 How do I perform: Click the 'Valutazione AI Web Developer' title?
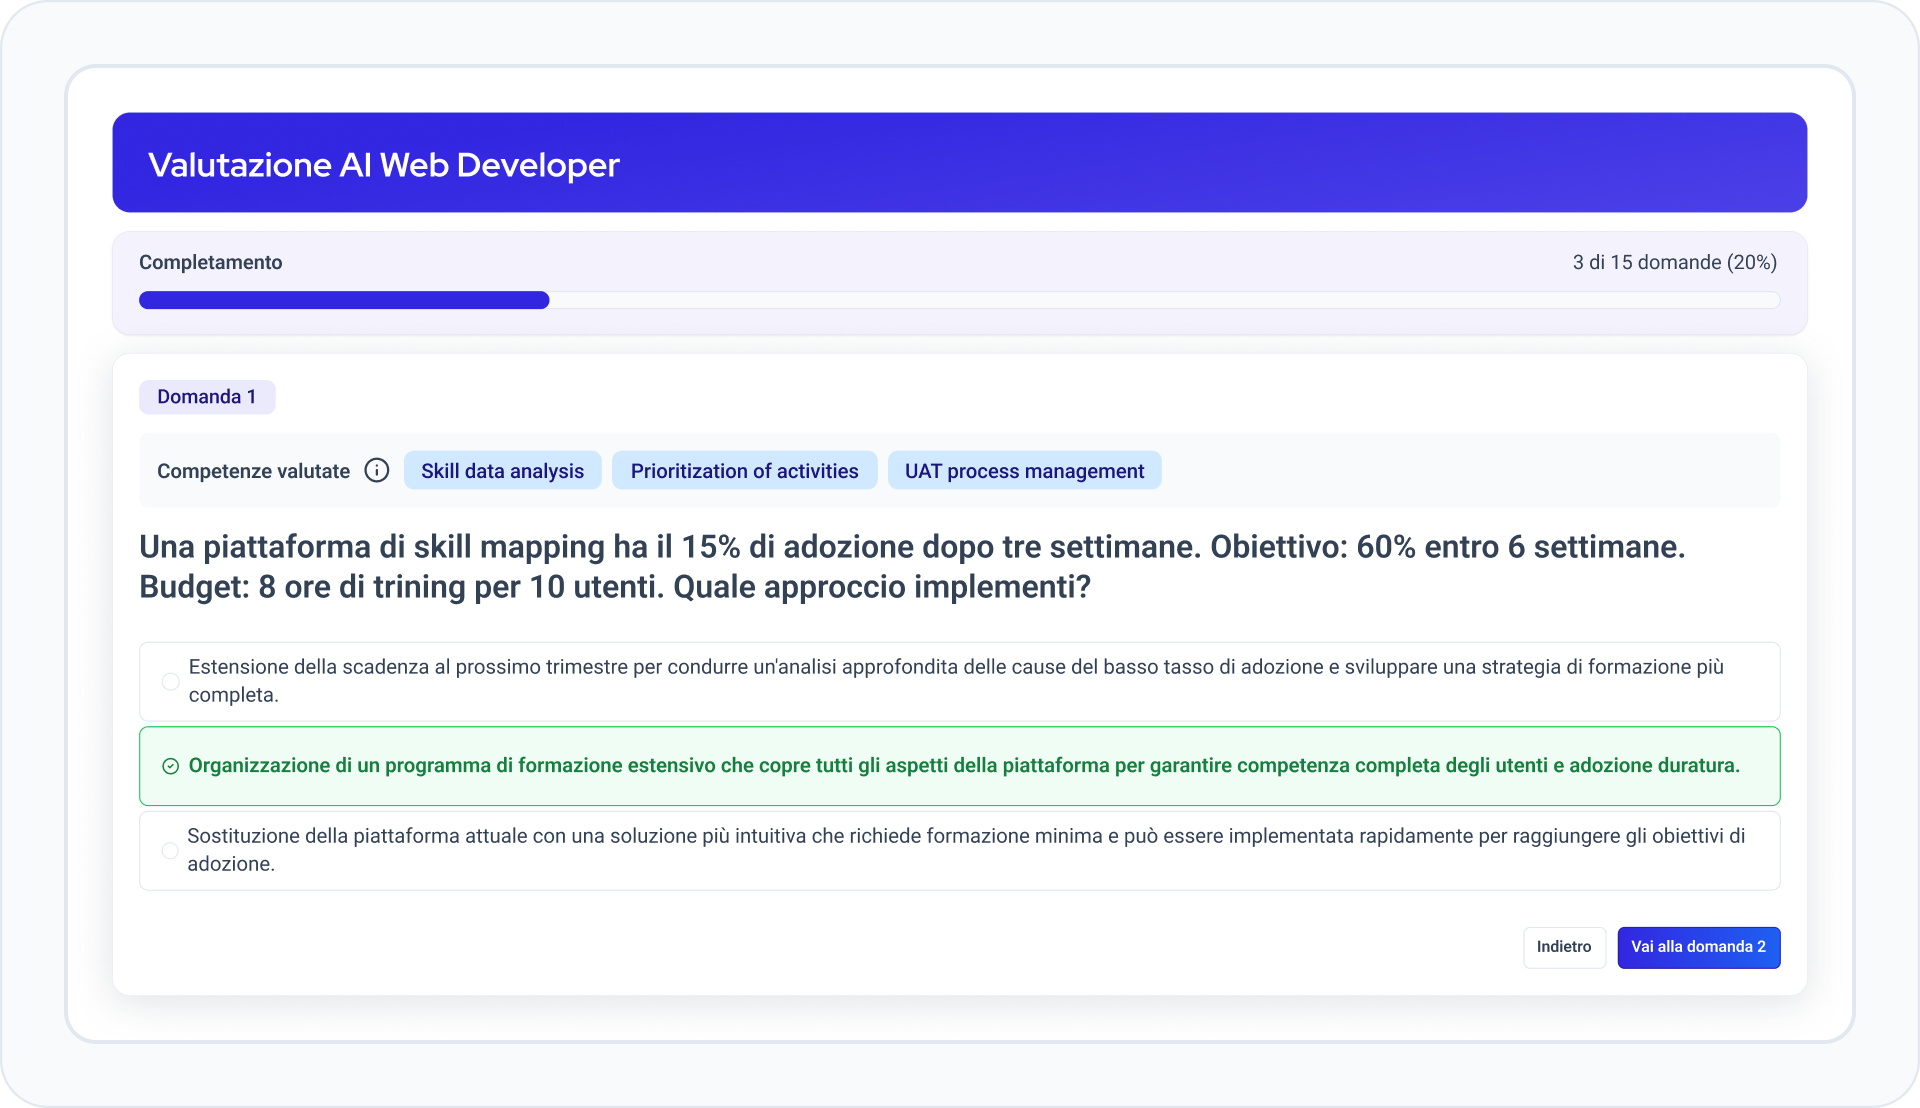point(384,165)
